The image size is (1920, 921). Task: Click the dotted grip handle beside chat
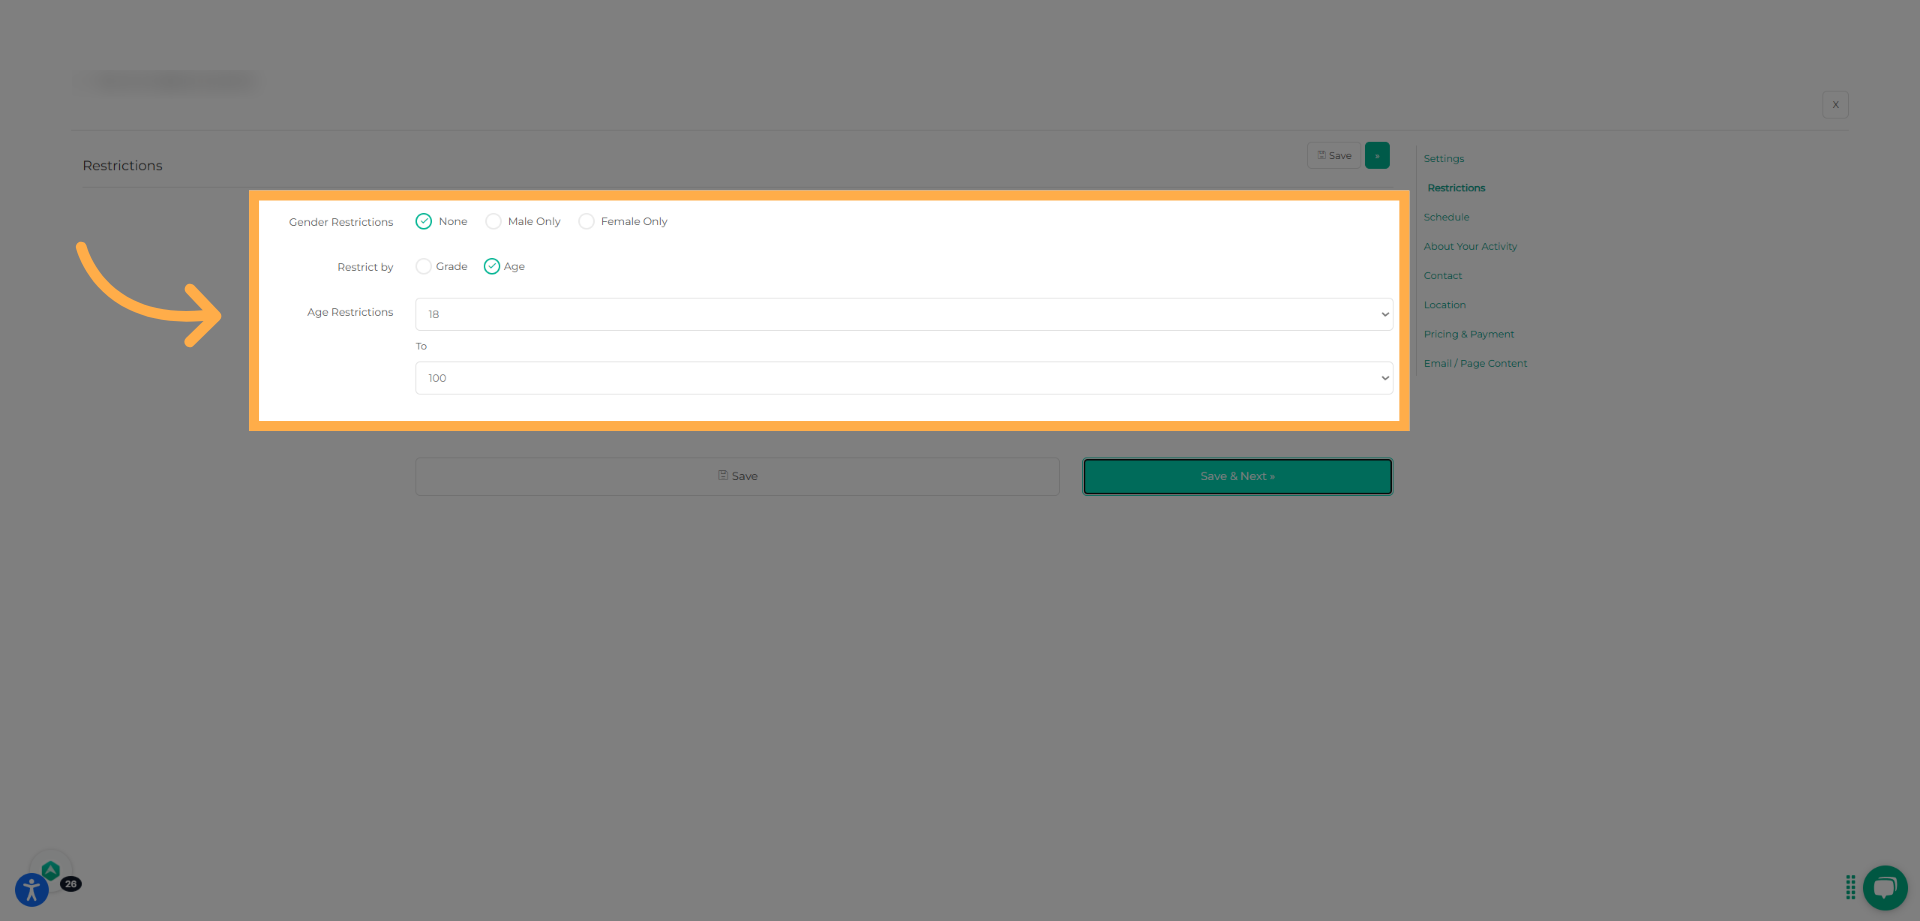1850,887
